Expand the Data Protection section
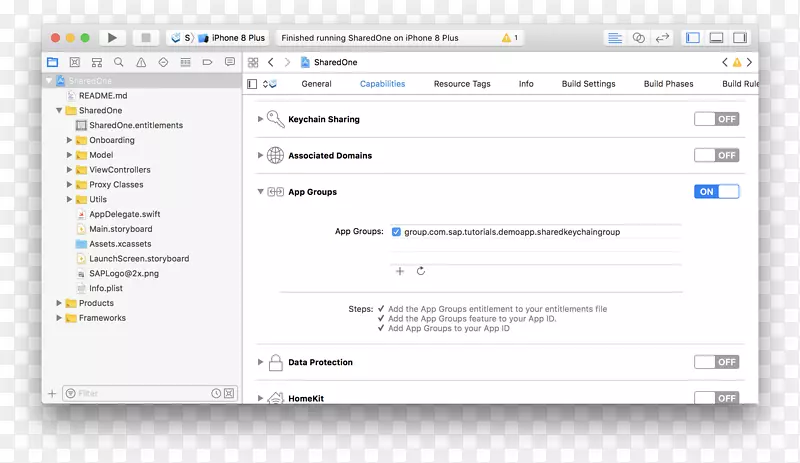 261,362
